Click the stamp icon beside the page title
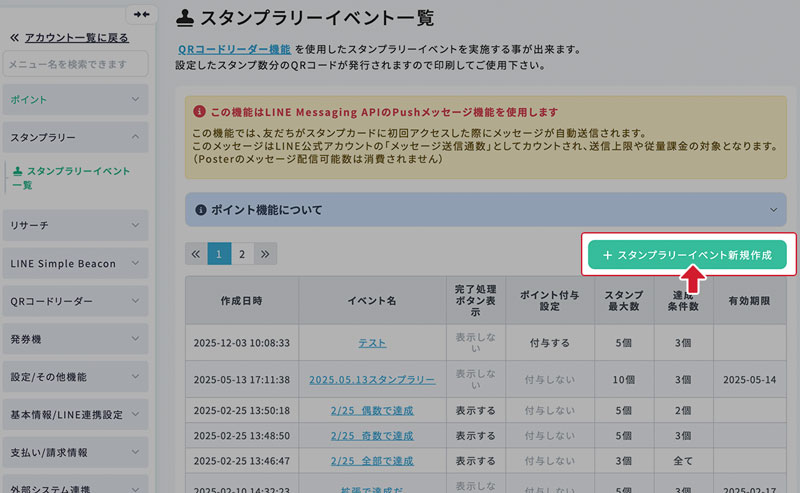This screenshot has height=493, width=800. pyautogui.click(x=184, y=16)
